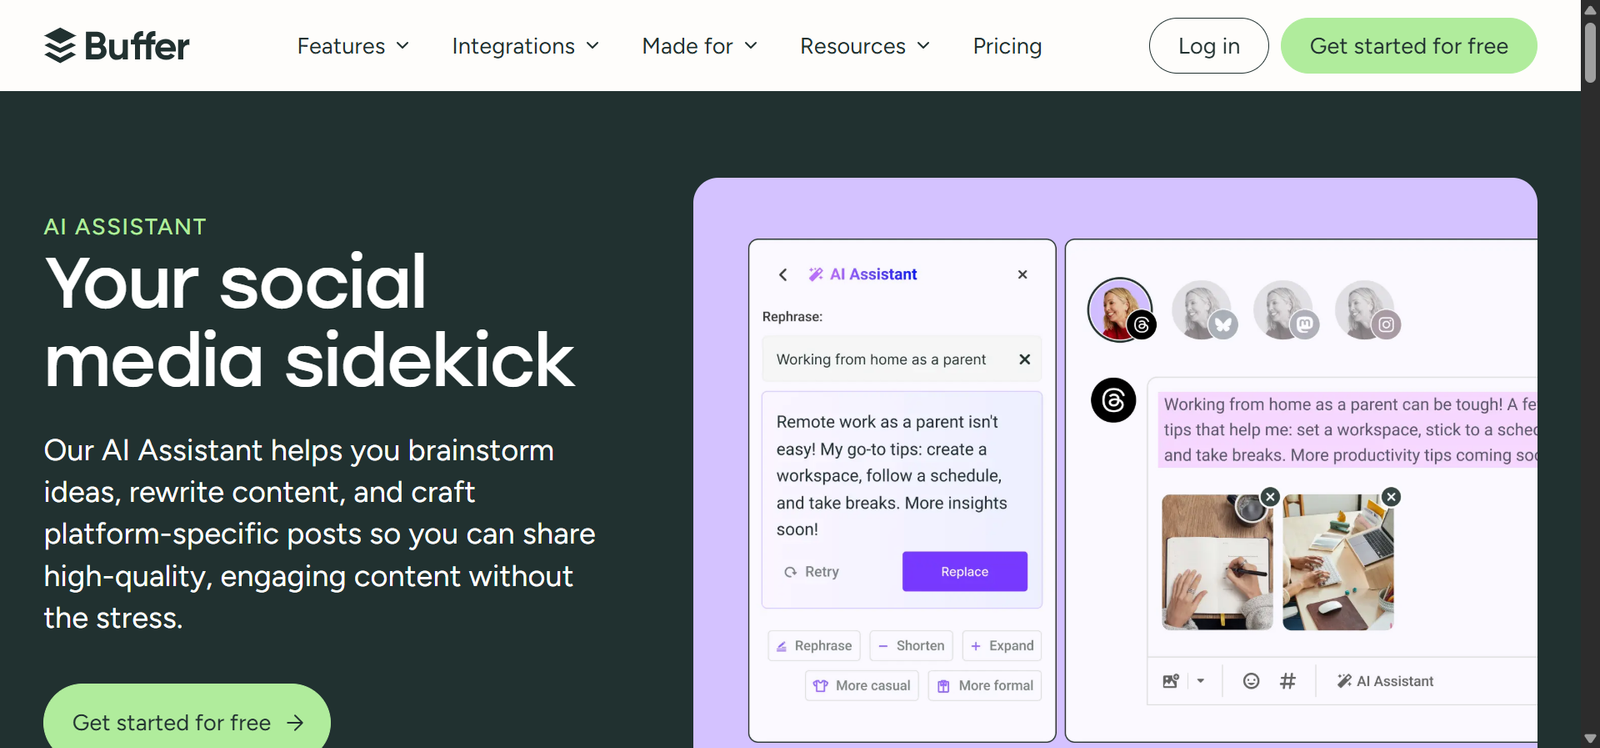1600x748 pixels.
Task: Click the 'AI ASSISTANT' green label
Action: (125, 227)
